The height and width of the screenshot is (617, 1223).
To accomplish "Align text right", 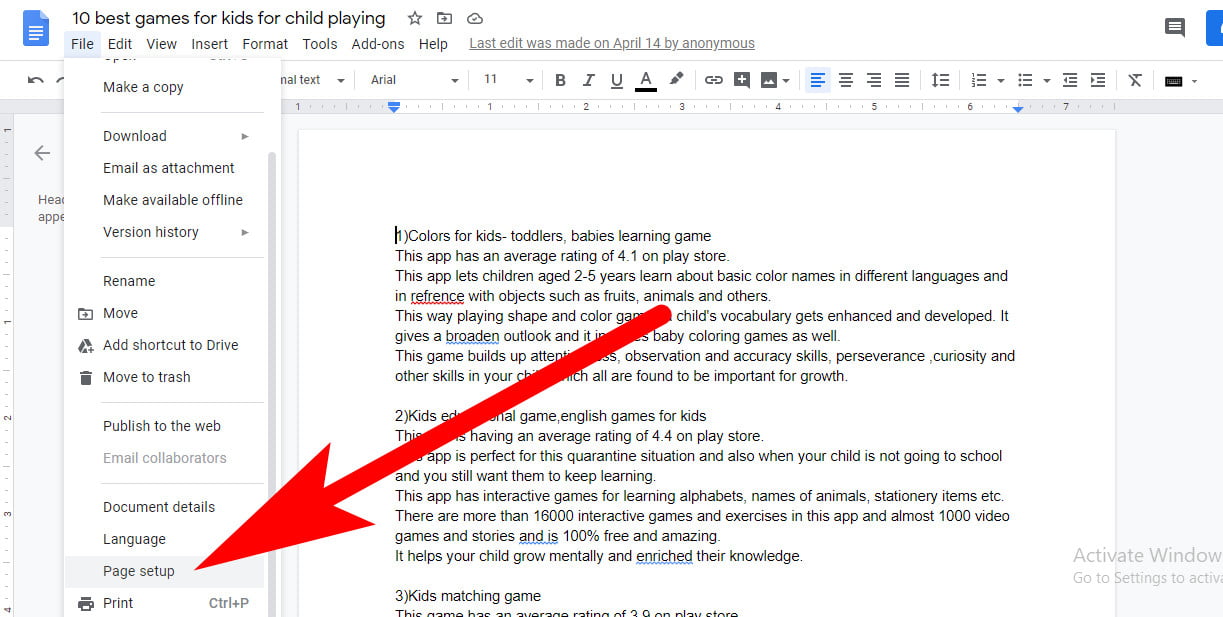I will 874,80.
